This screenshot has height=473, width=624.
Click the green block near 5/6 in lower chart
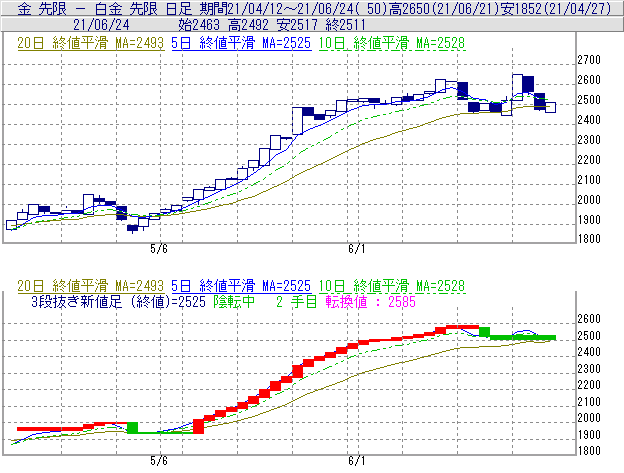pyautogui.click(x=133, y=428)
